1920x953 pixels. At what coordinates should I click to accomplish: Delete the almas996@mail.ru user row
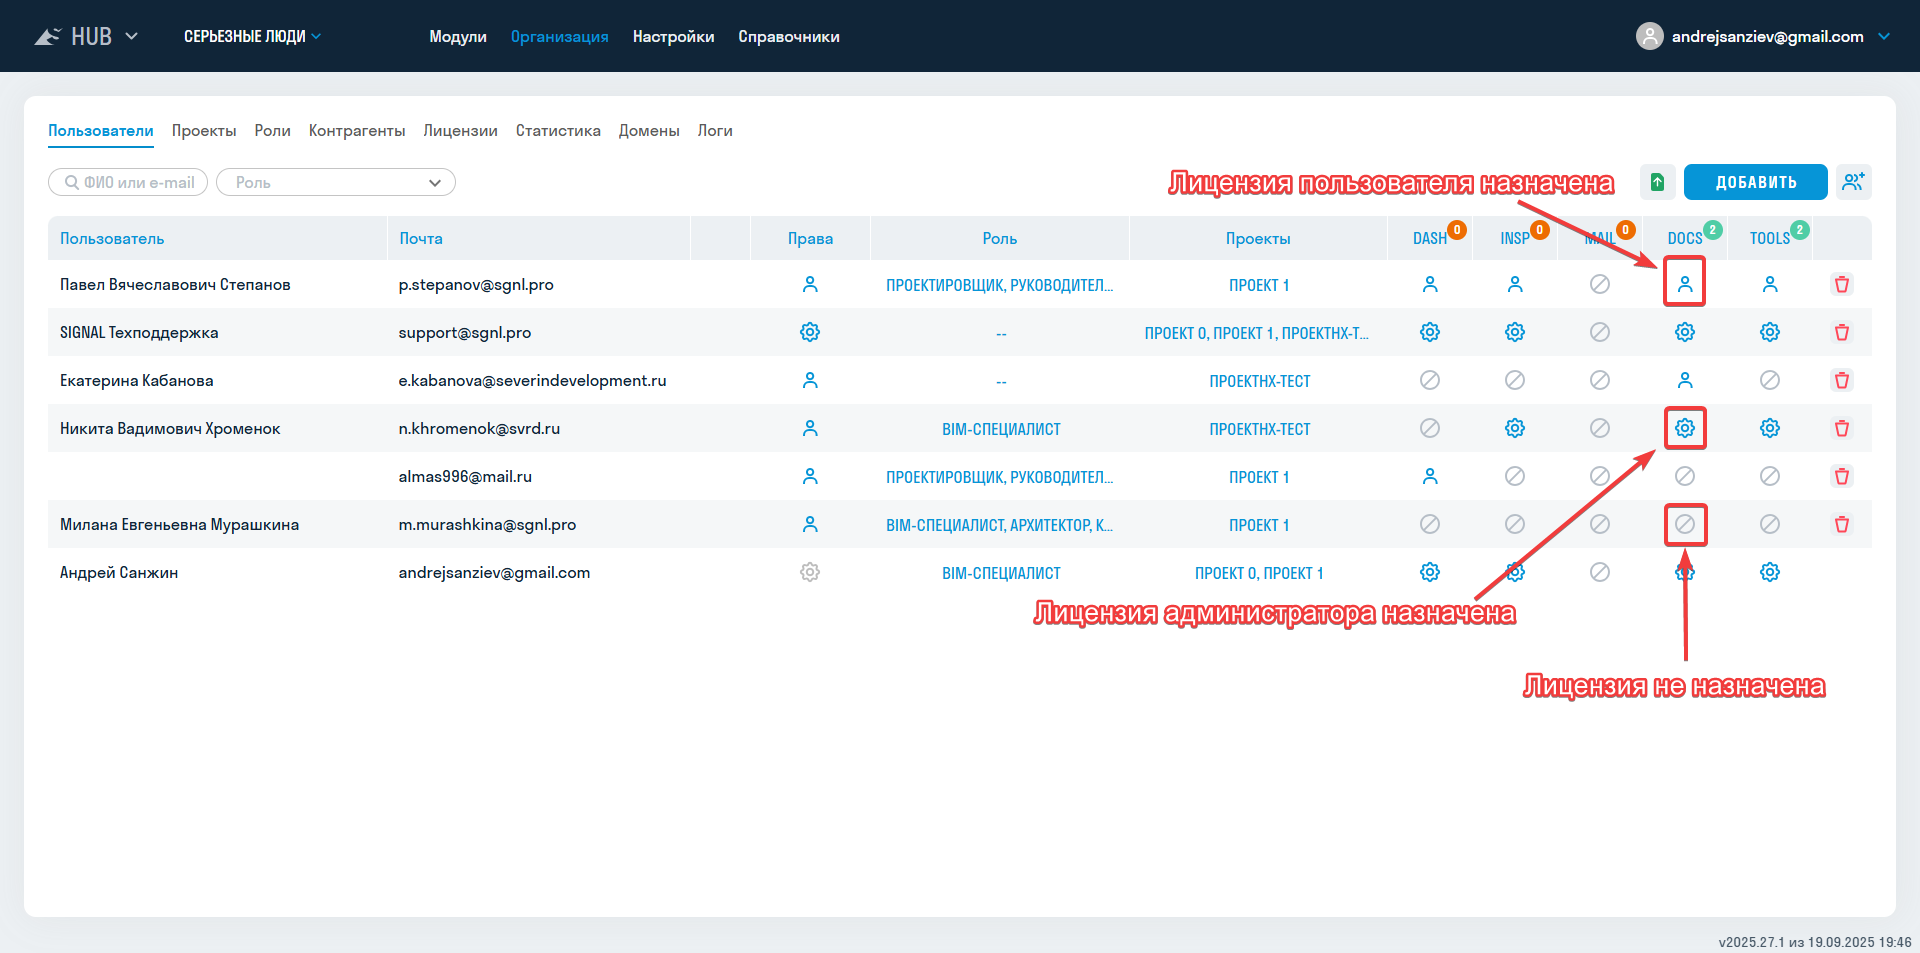coord(1841,477)
